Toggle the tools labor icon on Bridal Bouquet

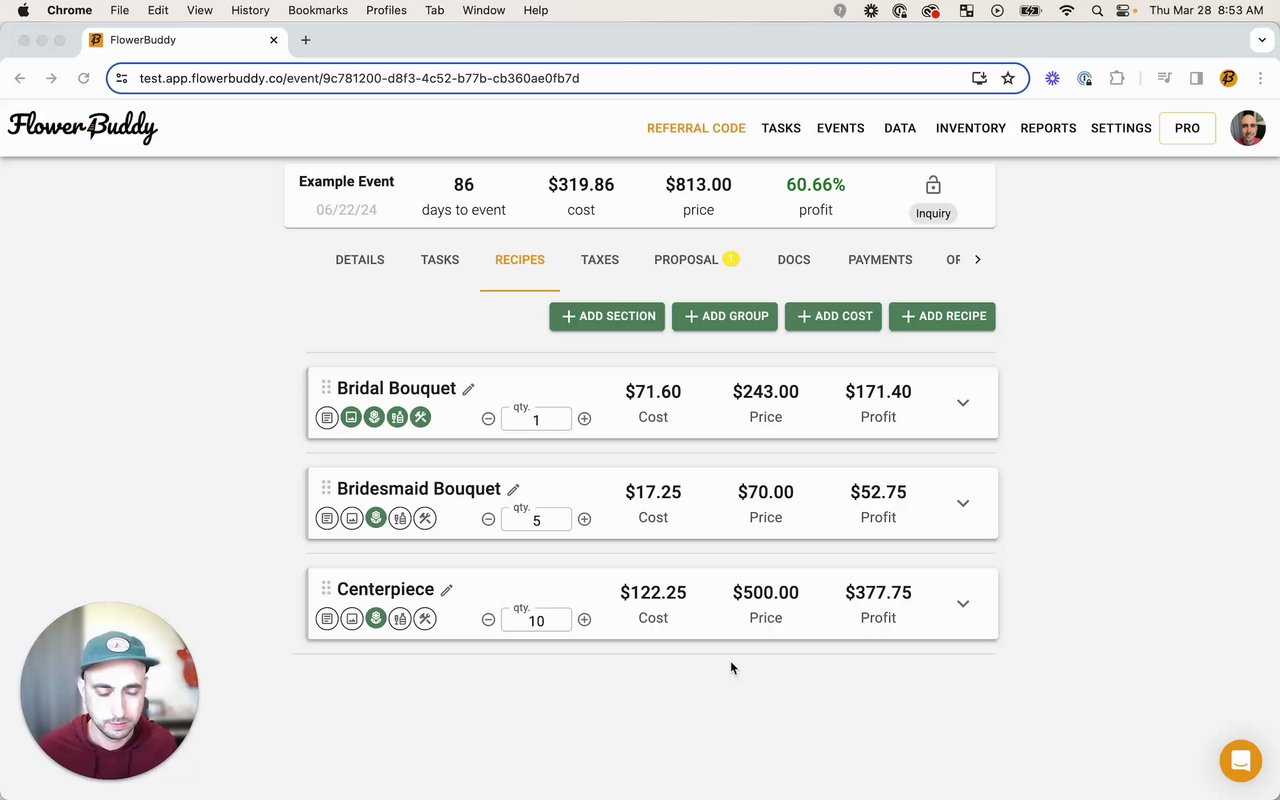coord(421,417)
